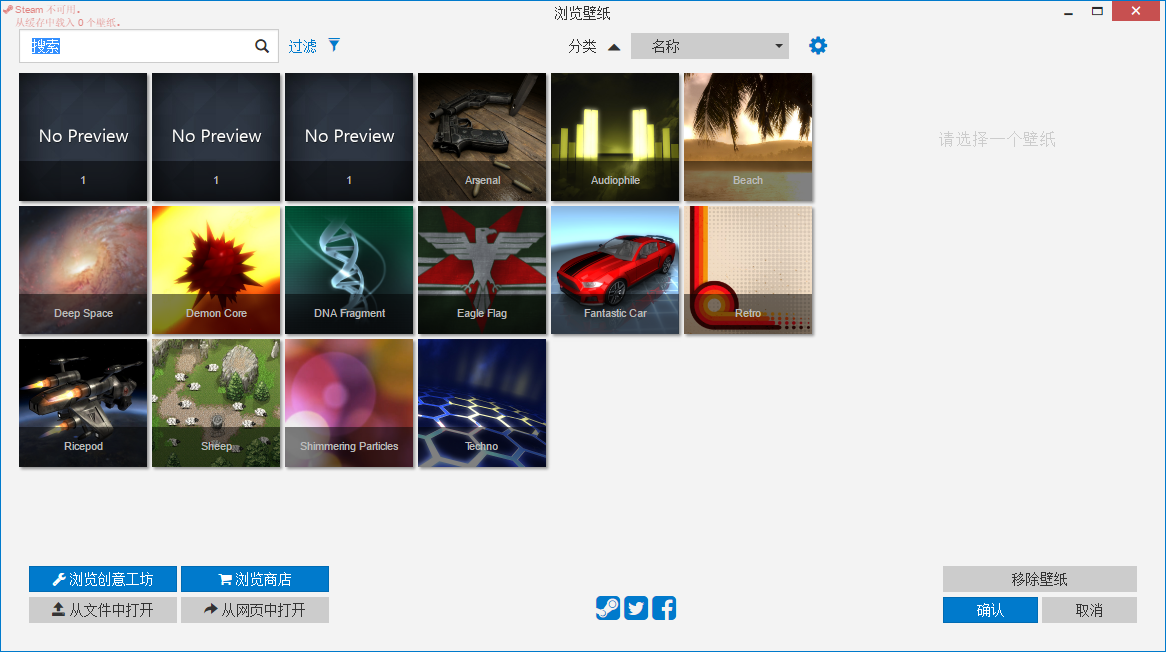Click the 移除壁纸 button
1166x652 pixels.
click(1039, 578)
